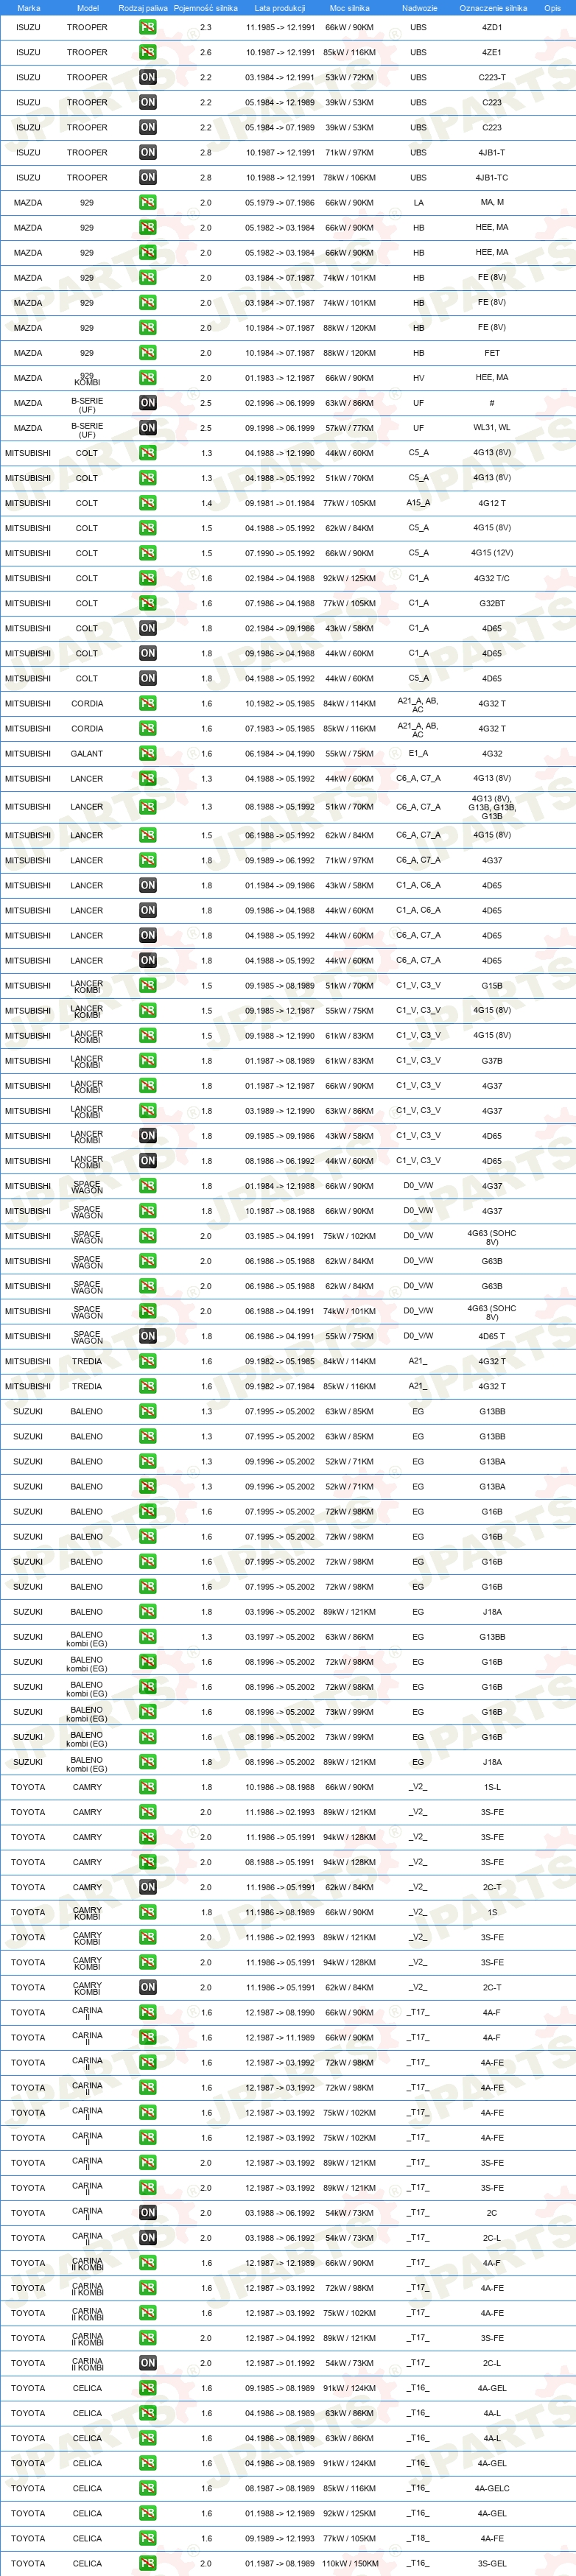Image resolution: width=576 pixels, height=2576 pixels.
Task: Click the E1_A body code cell
Action: [x=418, y=754]
